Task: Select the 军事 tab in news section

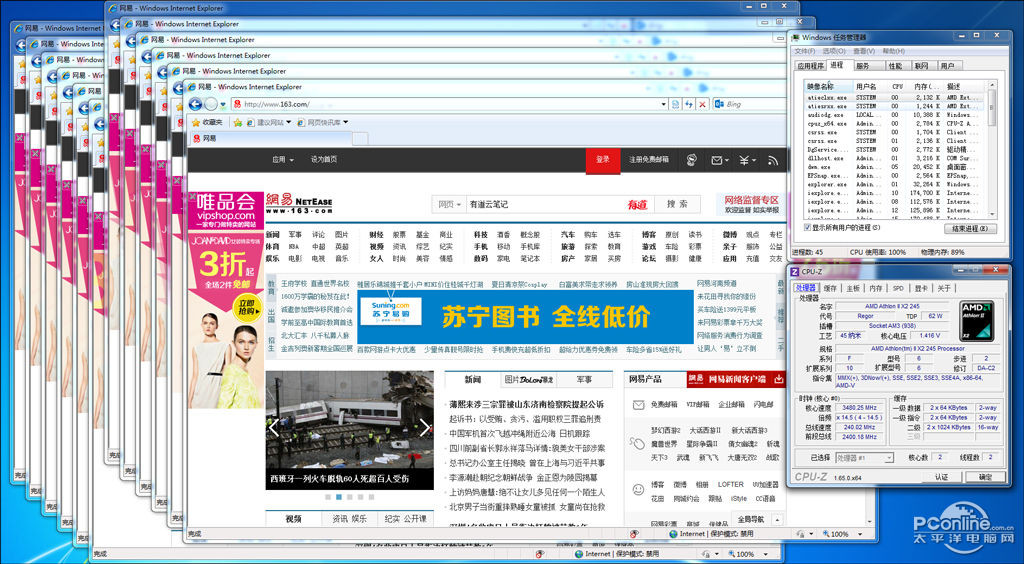Action: (x=584, y=379)
